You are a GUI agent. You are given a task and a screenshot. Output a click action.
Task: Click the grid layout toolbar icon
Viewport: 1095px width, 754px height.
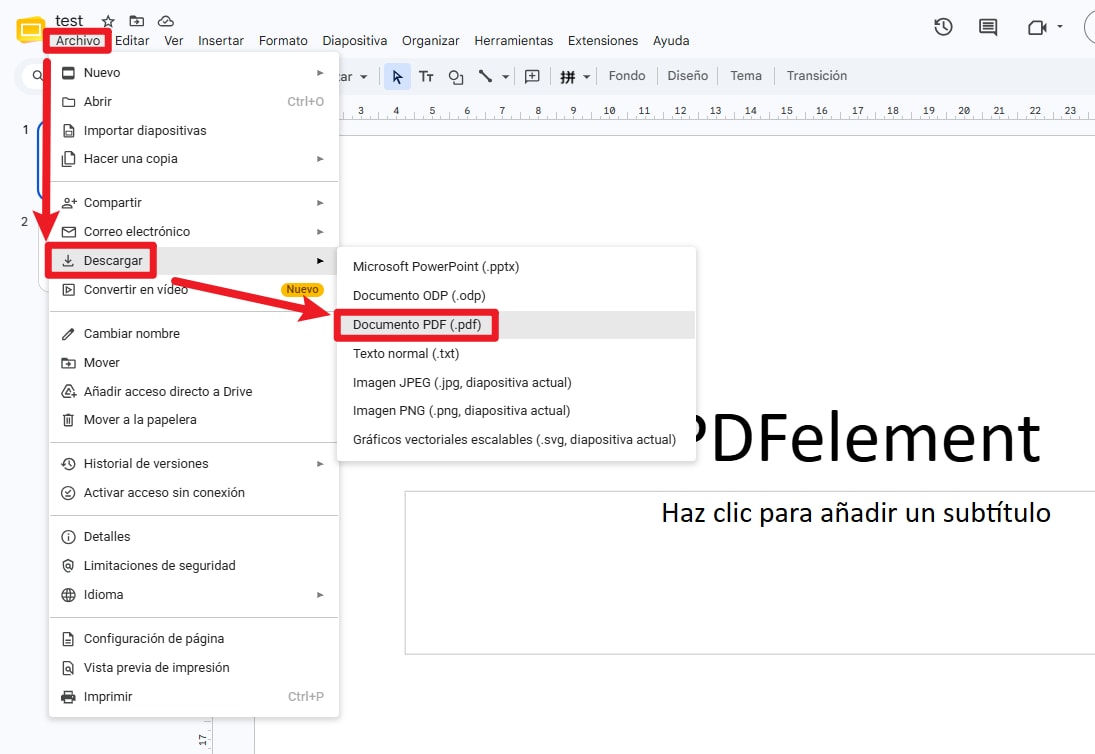[x=568, y=77]
